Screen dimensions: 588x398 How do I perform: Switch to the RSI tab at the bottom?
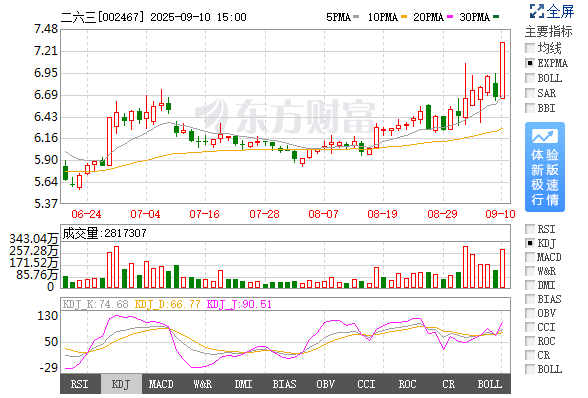coord(80,384)
